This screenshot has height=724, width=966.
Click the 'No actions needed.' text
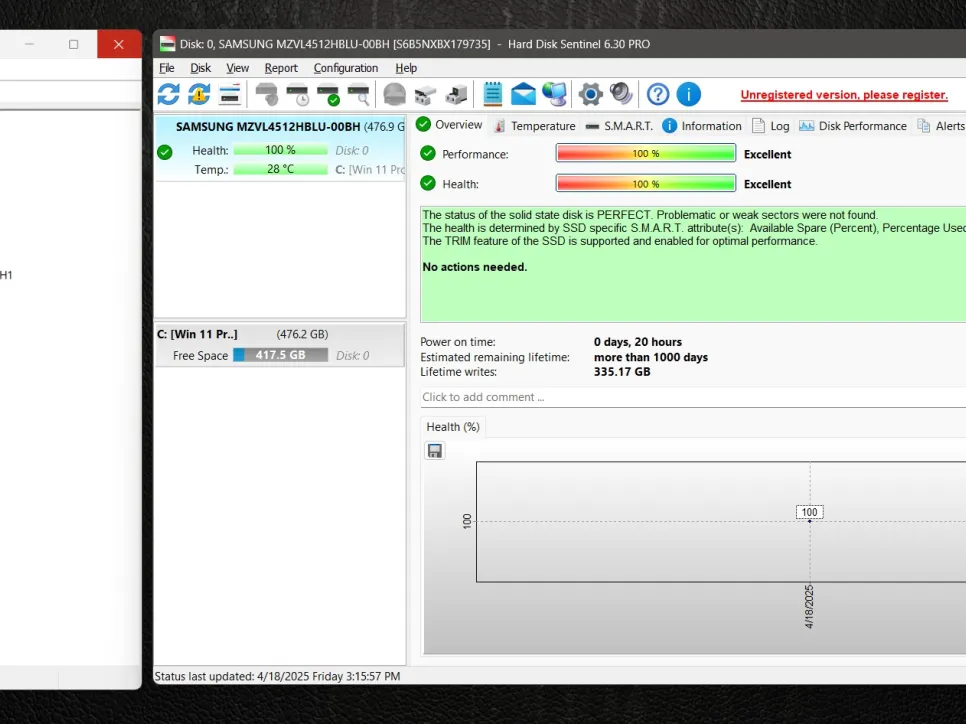[474, 267]
